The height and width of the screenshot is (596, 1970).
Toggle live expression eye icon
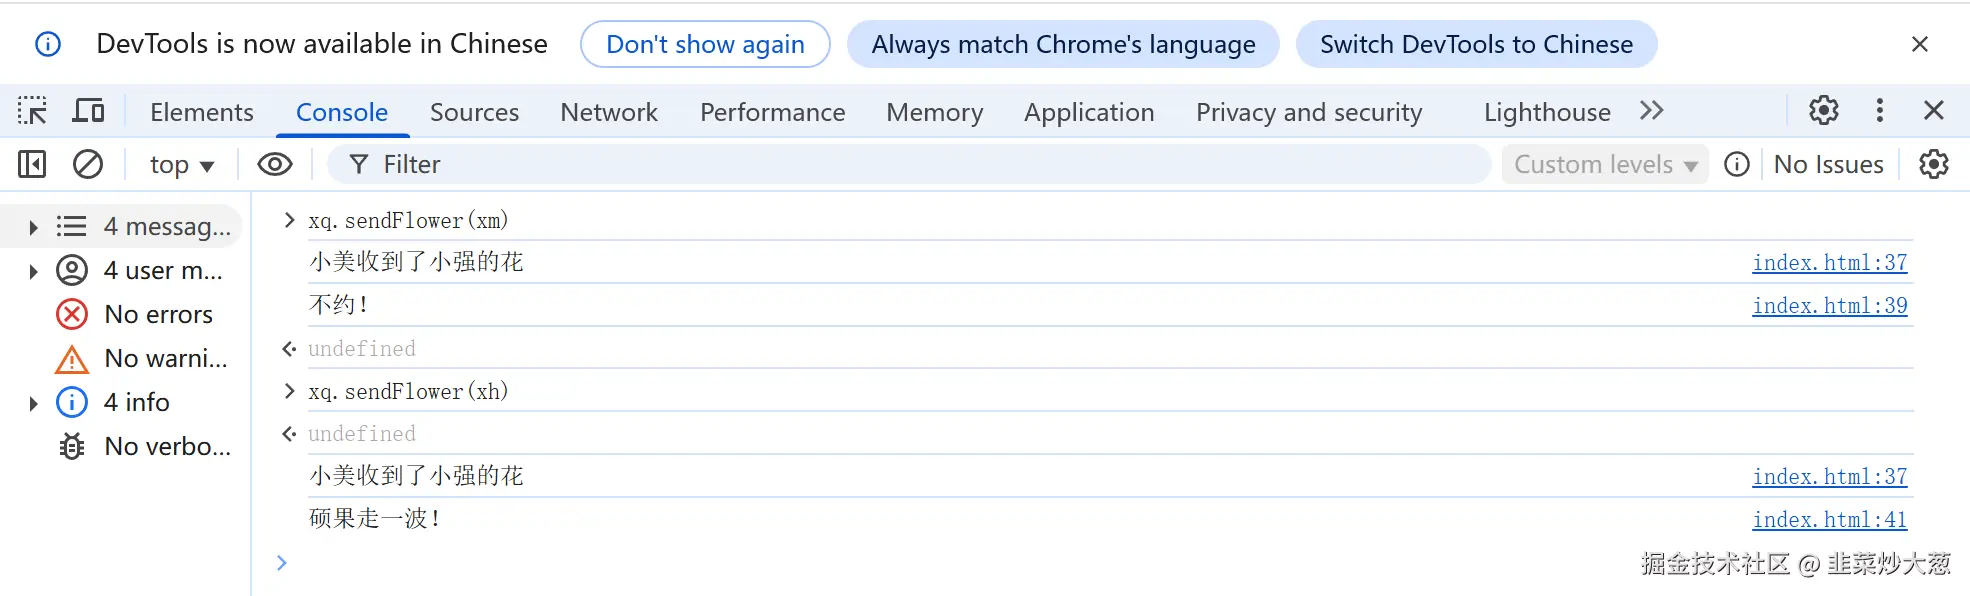coord(274,164)
